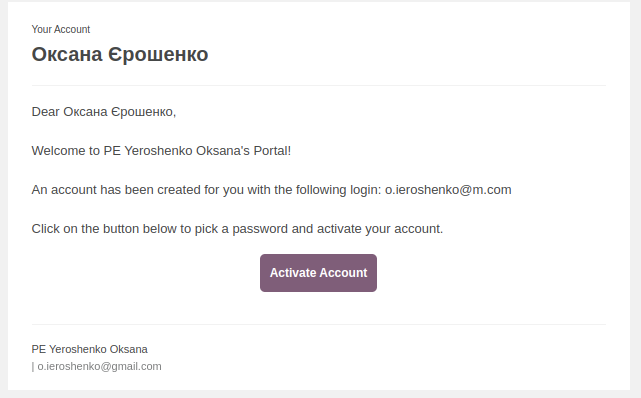
Task: Click the word Portal! in the welcome line
Action: (272, 150)
